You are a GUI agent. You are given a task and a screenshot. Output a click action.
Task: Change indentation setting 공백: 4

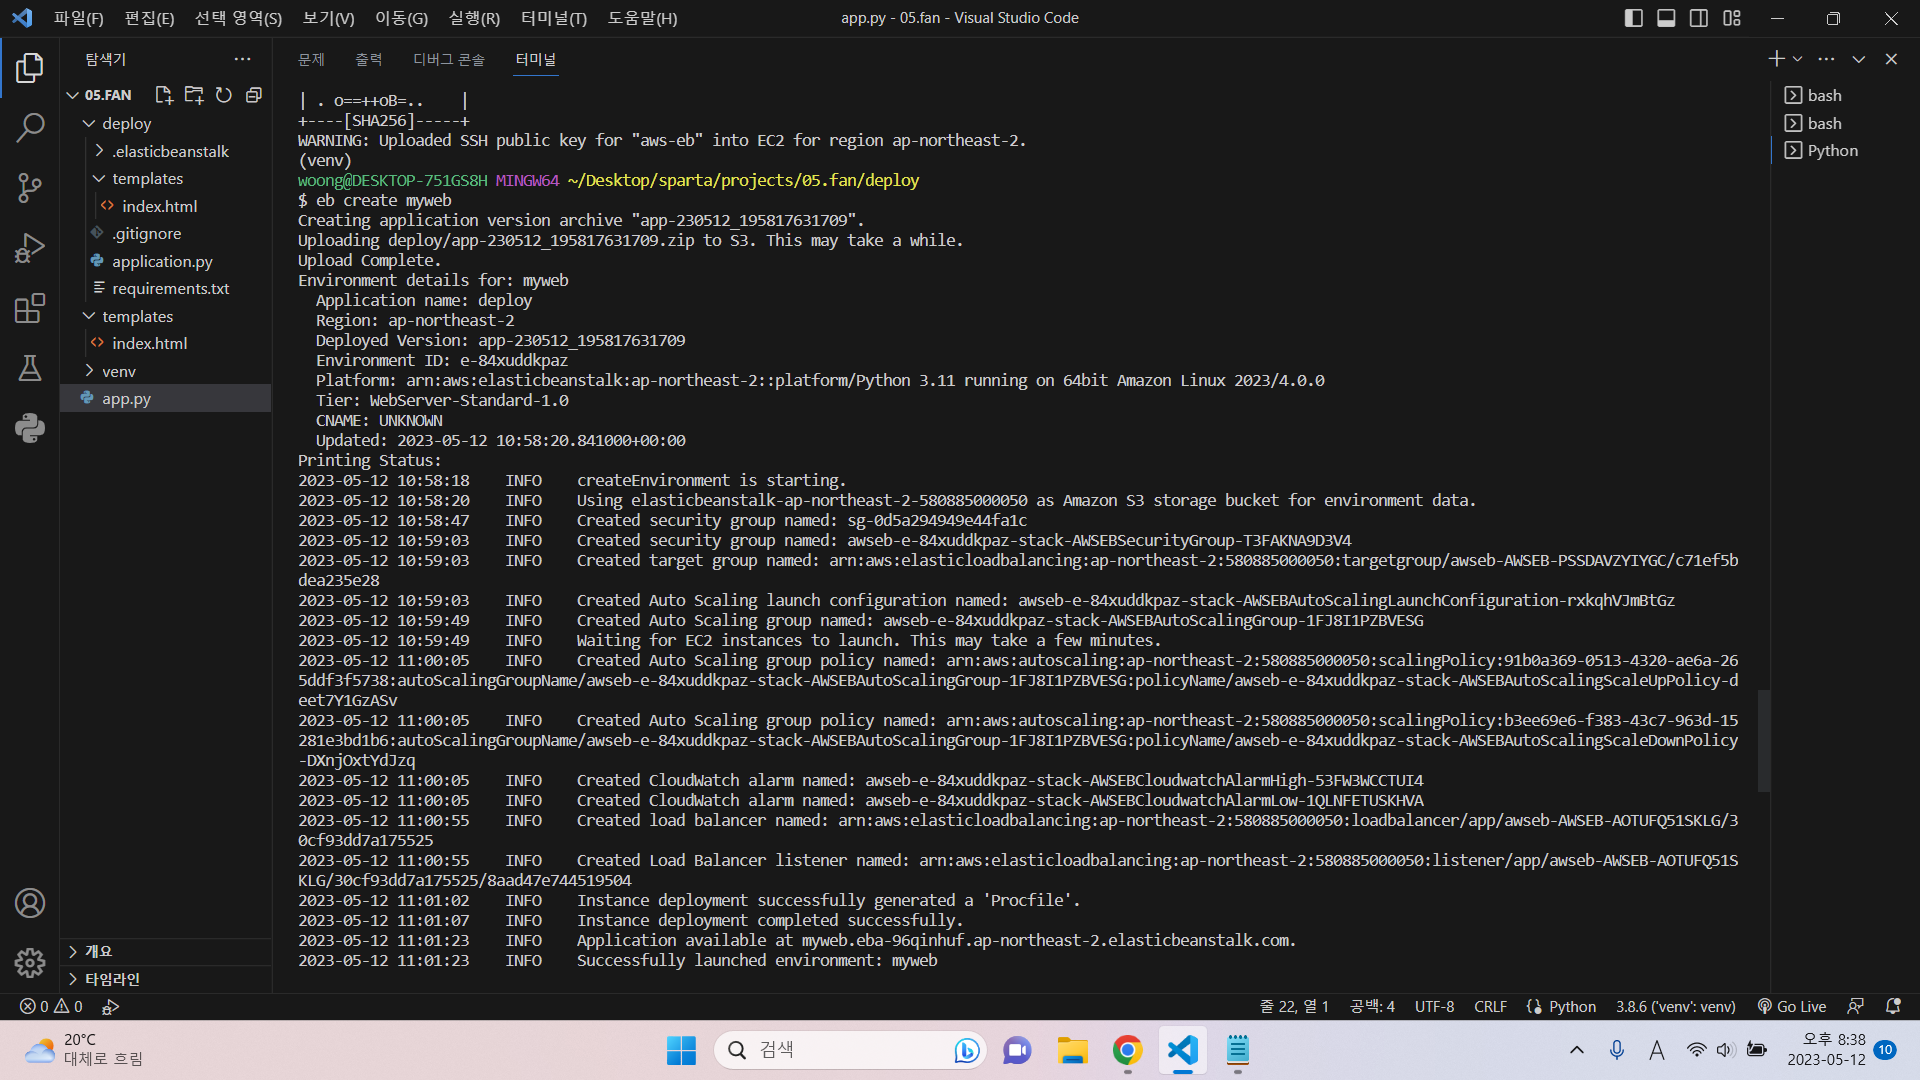point(1372,1006)
